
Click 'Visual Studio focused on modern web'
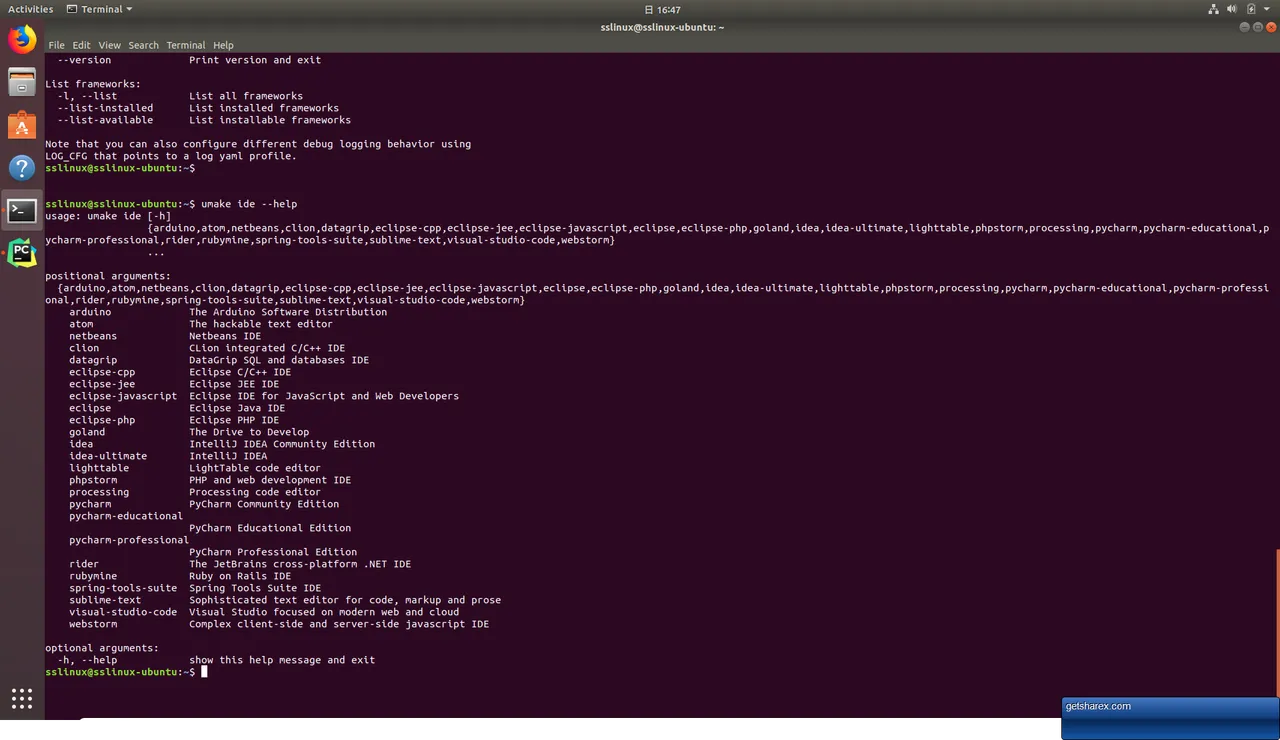324,612
